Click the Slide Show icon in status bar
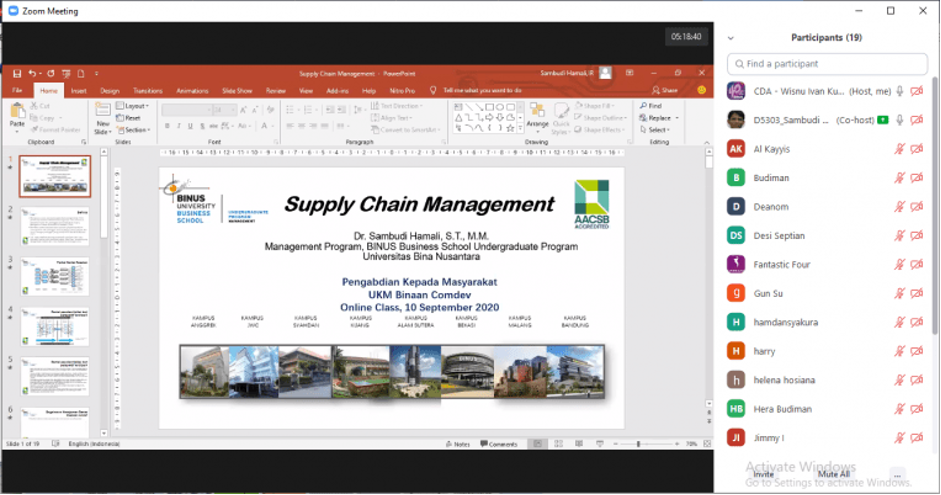Image resolution: width=941 pixels, height=495 pixels. pyautogui.click(x=600, y=444)
